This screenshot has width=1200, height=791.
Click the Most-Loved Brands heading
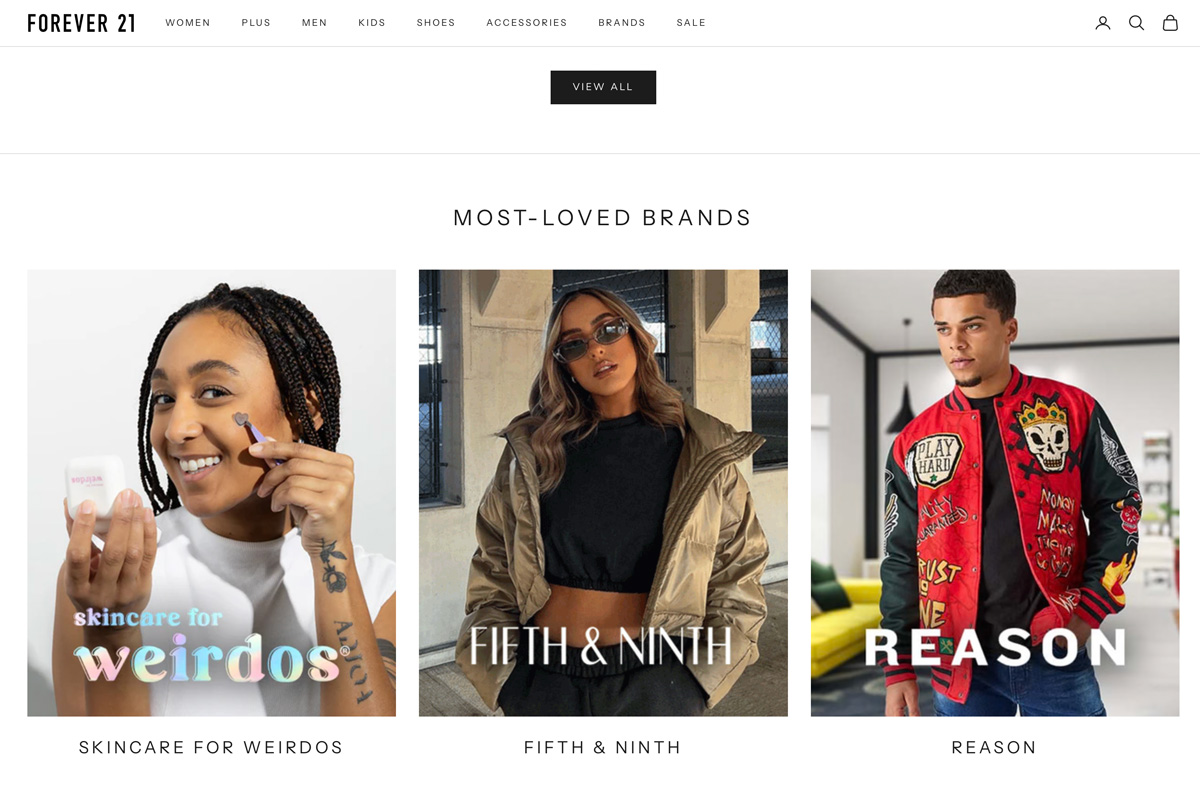(603, 218)
